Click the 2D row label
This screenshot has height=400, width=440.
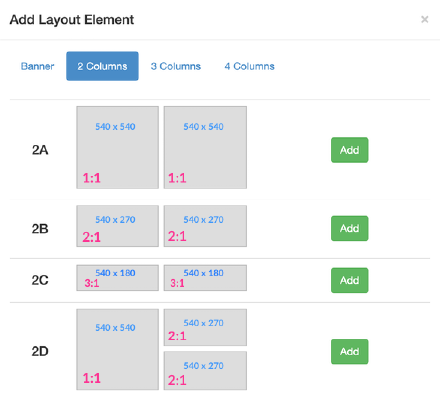[x=40, y=351]
